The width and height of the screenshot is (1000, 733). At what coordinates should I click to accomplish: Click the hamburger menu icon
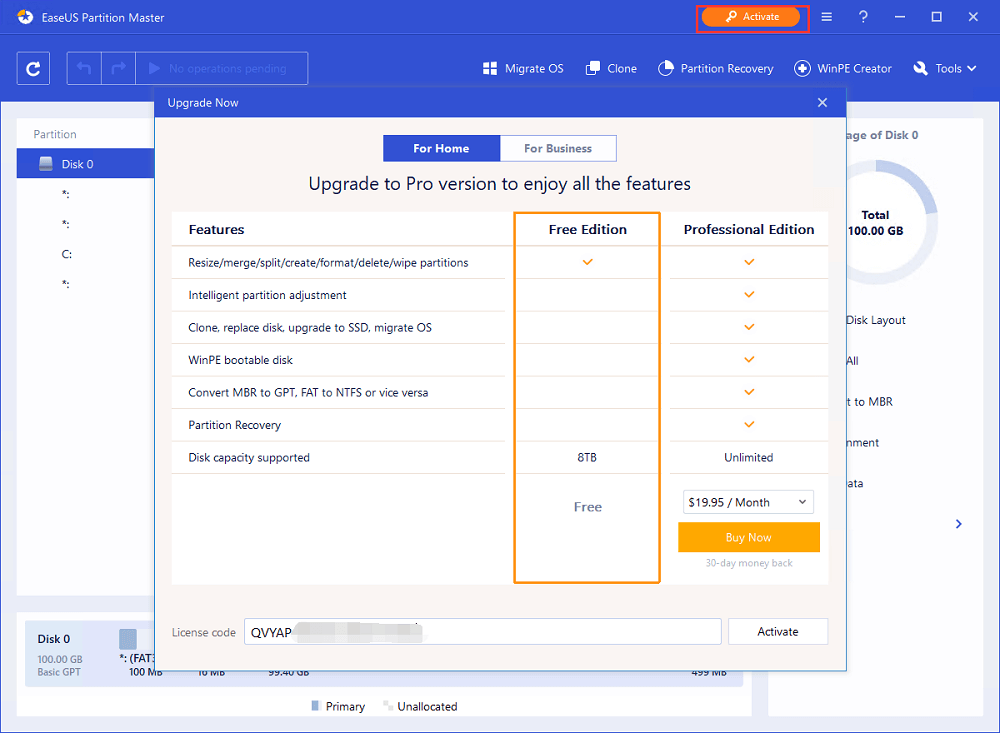829,16
